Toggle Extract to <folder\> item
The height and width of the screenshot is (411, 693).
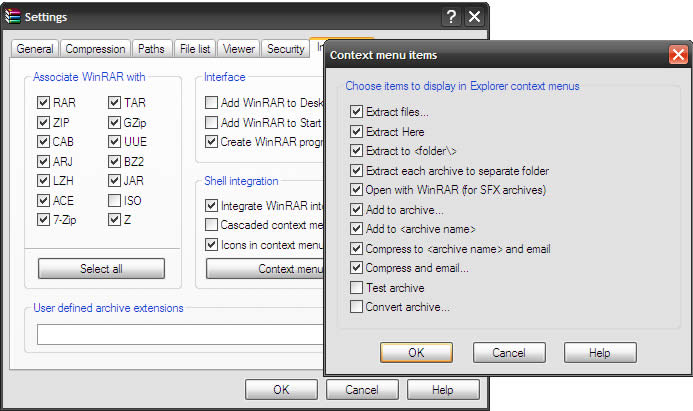pyautogui.click(x=356, y=150)
